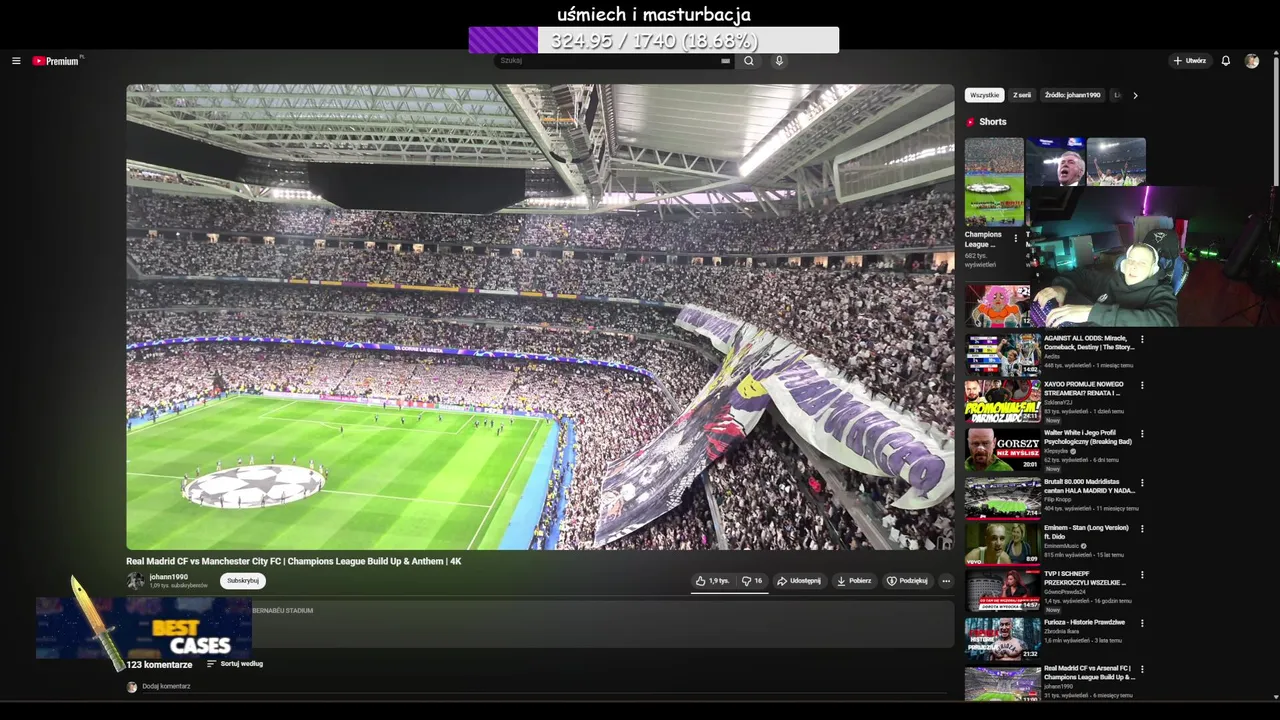This screenshot has height=720, width=1280.
Task: Click the video title text
Action: tap(294, 562)
